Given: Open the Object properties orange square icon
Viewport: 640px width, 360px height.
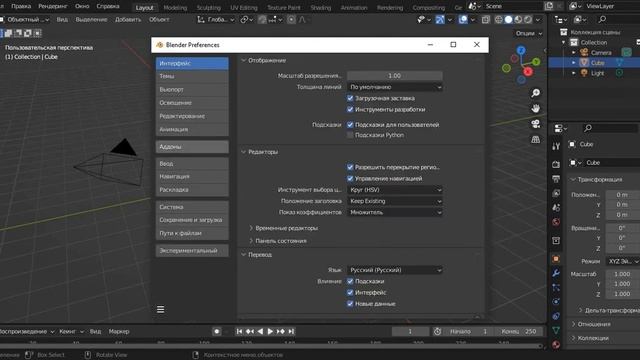Looking at the screenshot, I should coord(556,259).
